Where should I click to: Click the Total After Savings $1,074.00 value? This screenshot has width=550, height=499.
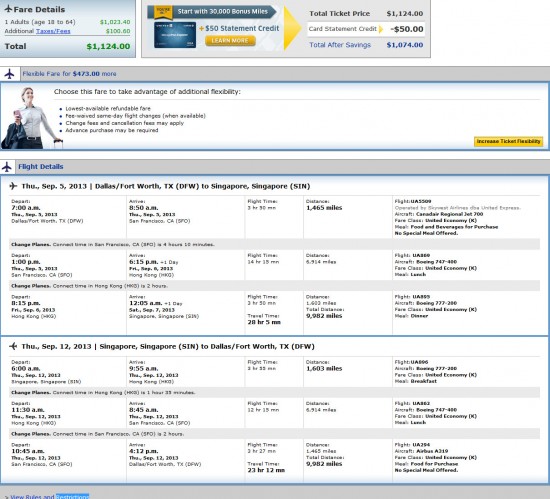tap(405, 45)
